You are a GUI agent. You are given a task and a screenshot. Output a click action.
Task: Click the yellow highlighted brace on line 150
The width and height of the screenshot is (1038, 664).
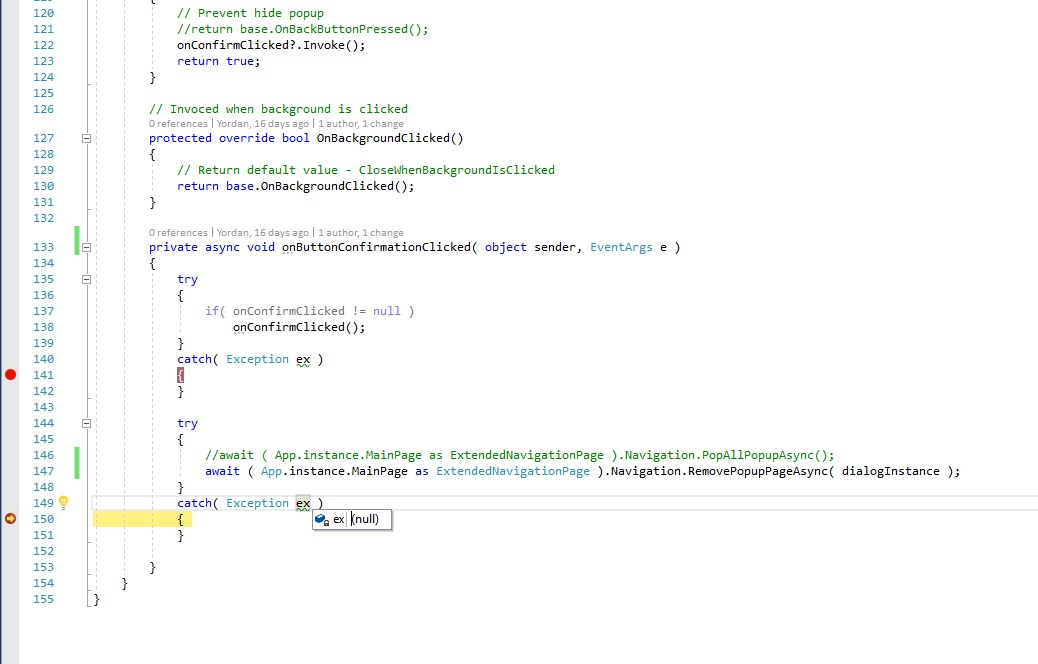tap(180, 519)
